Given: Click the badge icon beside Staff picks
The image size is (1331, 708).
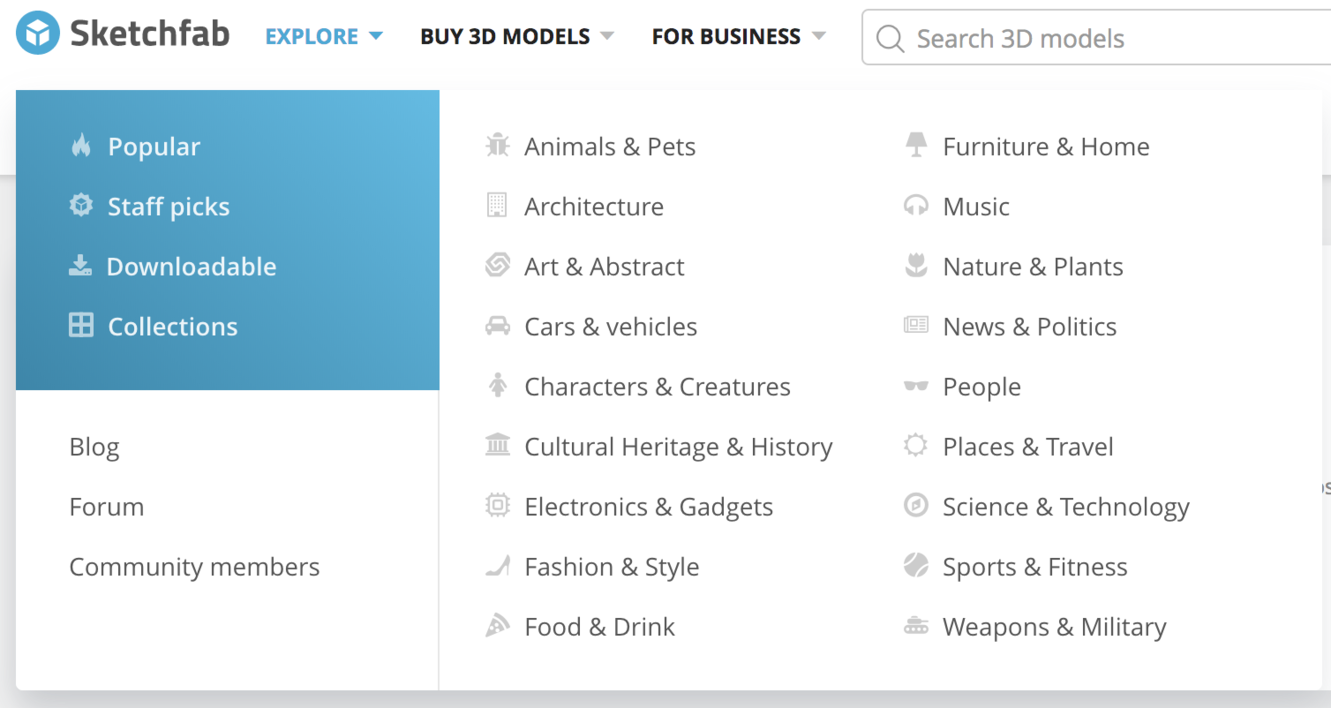Looking at the screenshot, I should 81,206.
